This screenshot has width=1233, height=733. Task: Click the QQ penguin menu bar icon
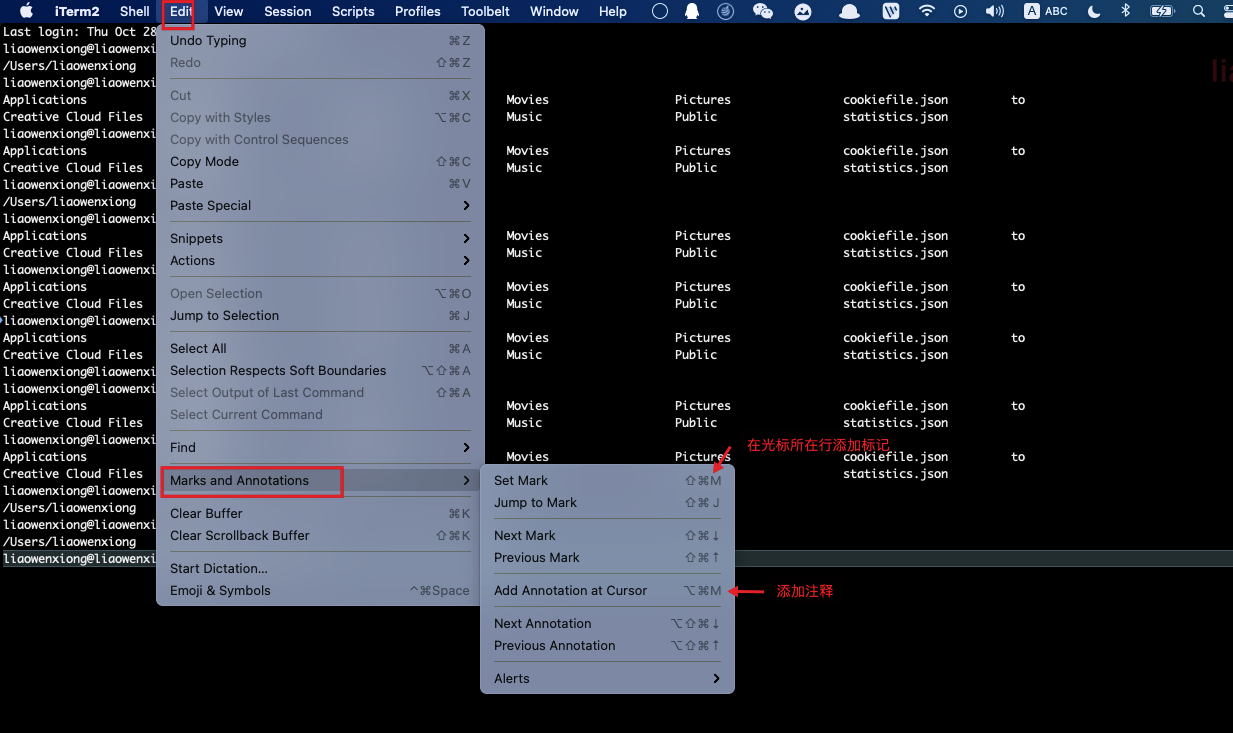[692, 11]
